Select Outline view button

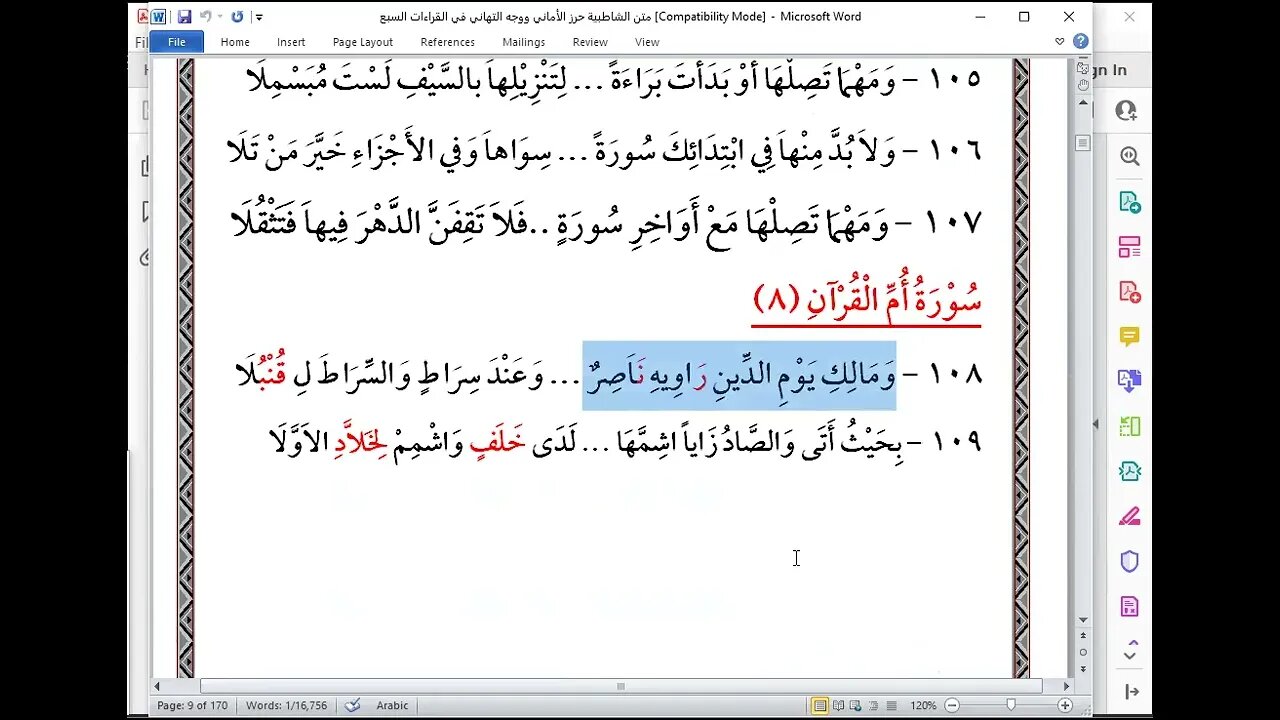872,705
